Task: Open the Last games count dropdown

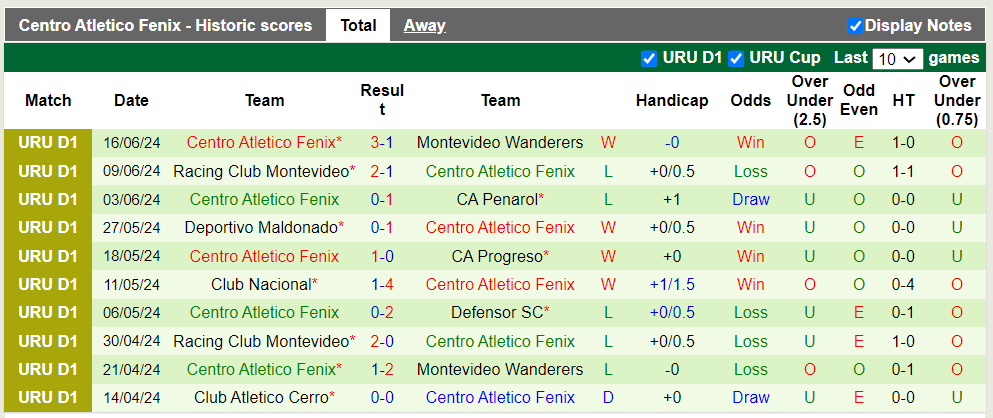Action: tap(896, 59)
